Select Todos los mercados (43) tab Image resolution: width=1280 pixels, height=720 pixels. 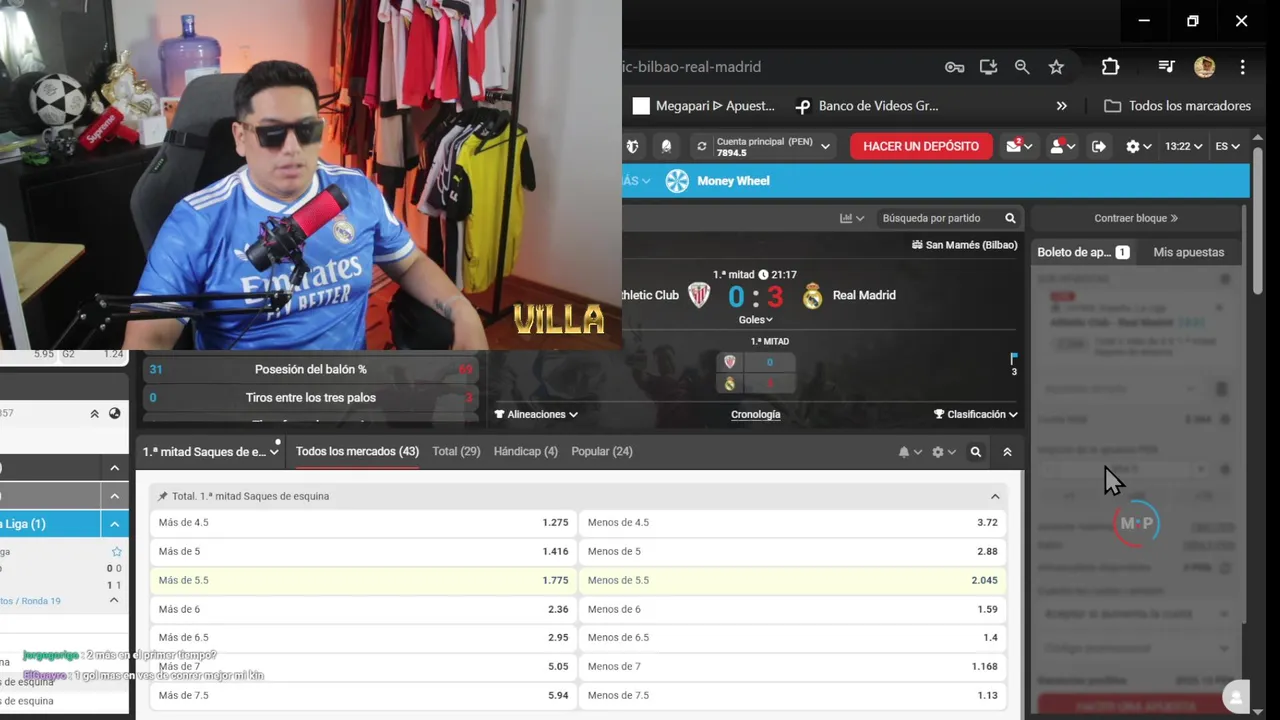click(357, 452)
